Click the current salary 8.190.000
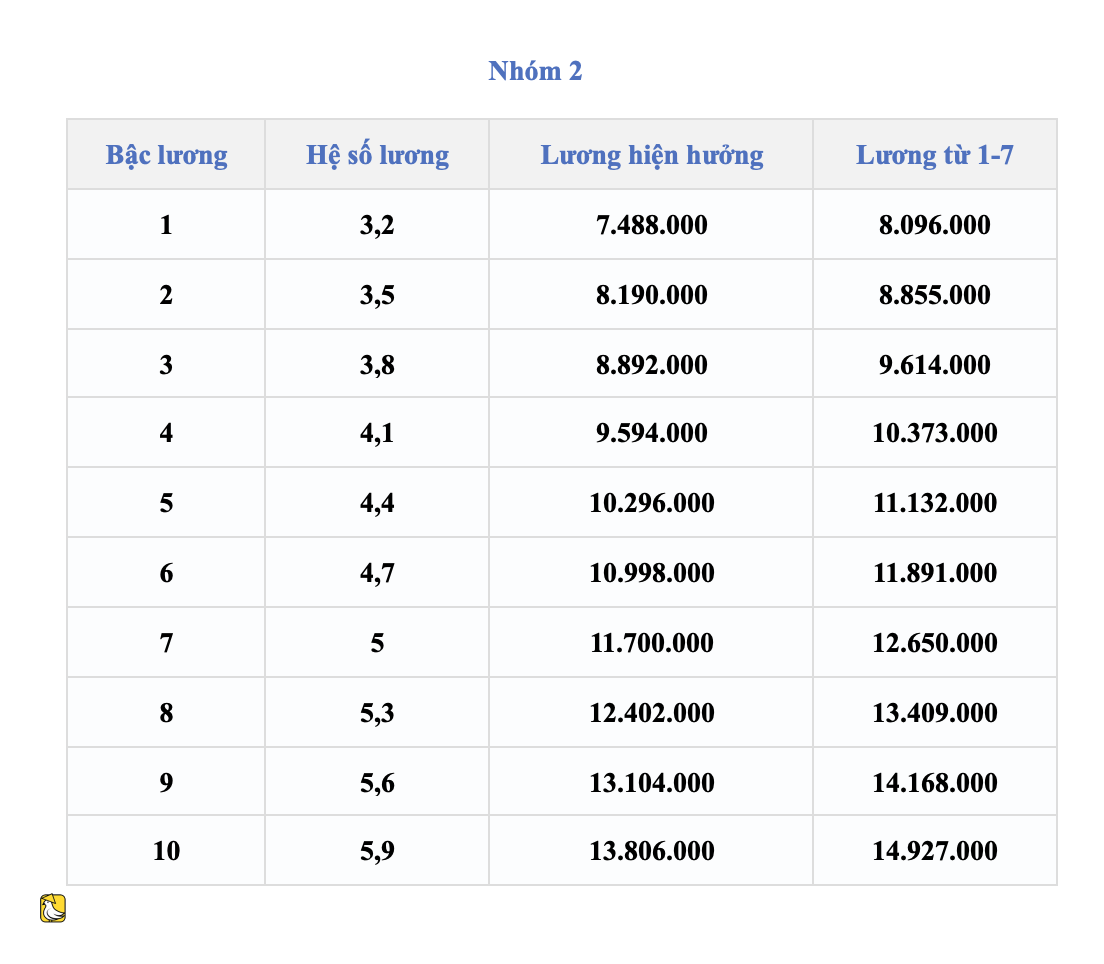The height and width of the screenshot is (964, 1104). (x=651, y=294)
